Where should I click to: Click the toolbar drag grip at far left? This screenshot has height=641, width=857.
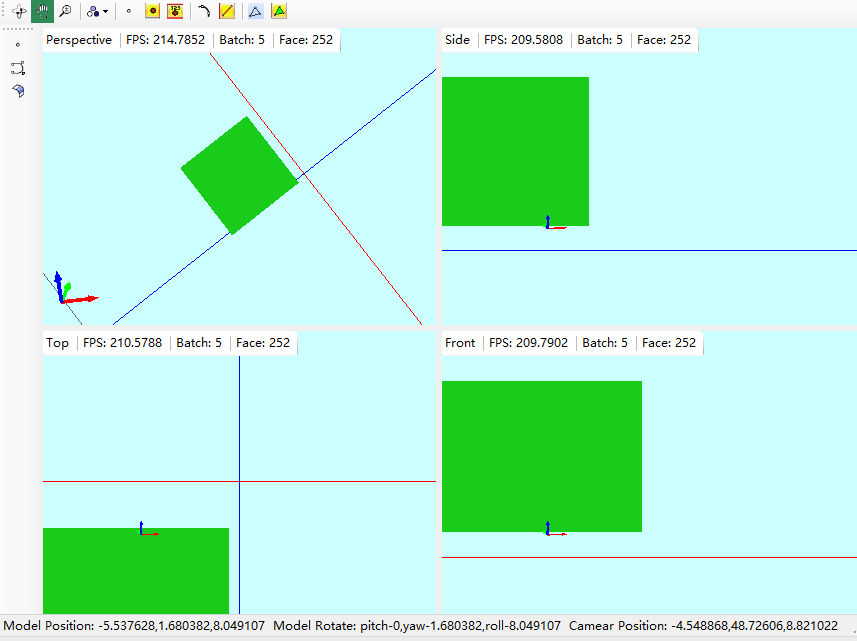[x=4, y=11]
